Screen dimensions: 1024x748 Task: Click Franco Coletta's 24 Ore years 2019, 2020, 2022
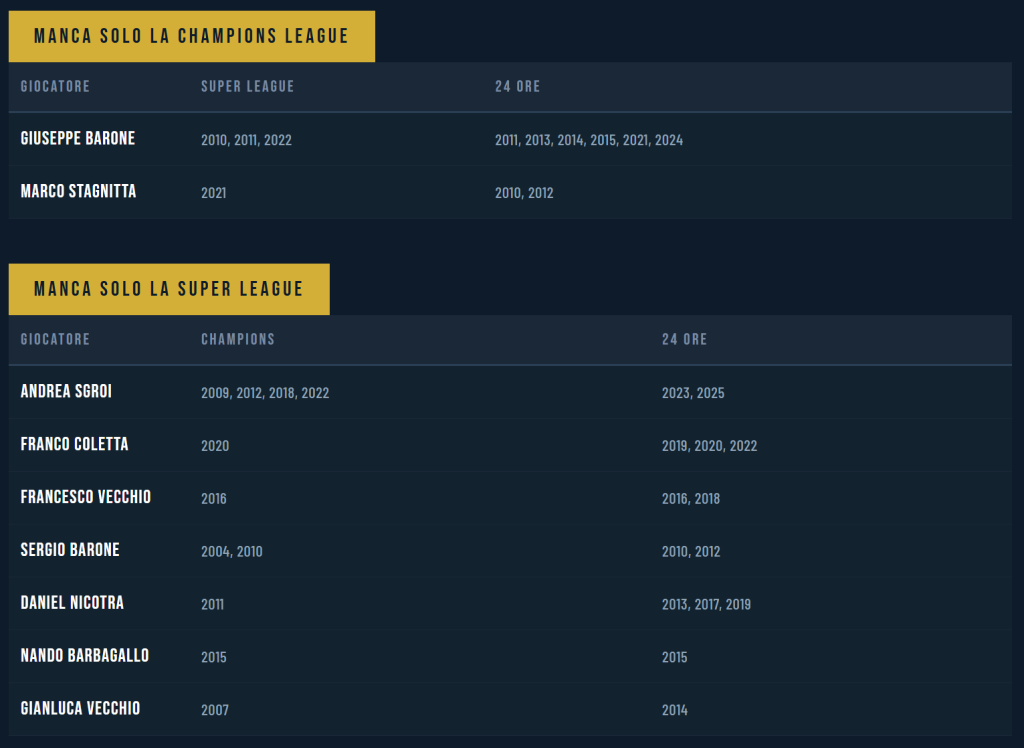[x=709, y=446]
